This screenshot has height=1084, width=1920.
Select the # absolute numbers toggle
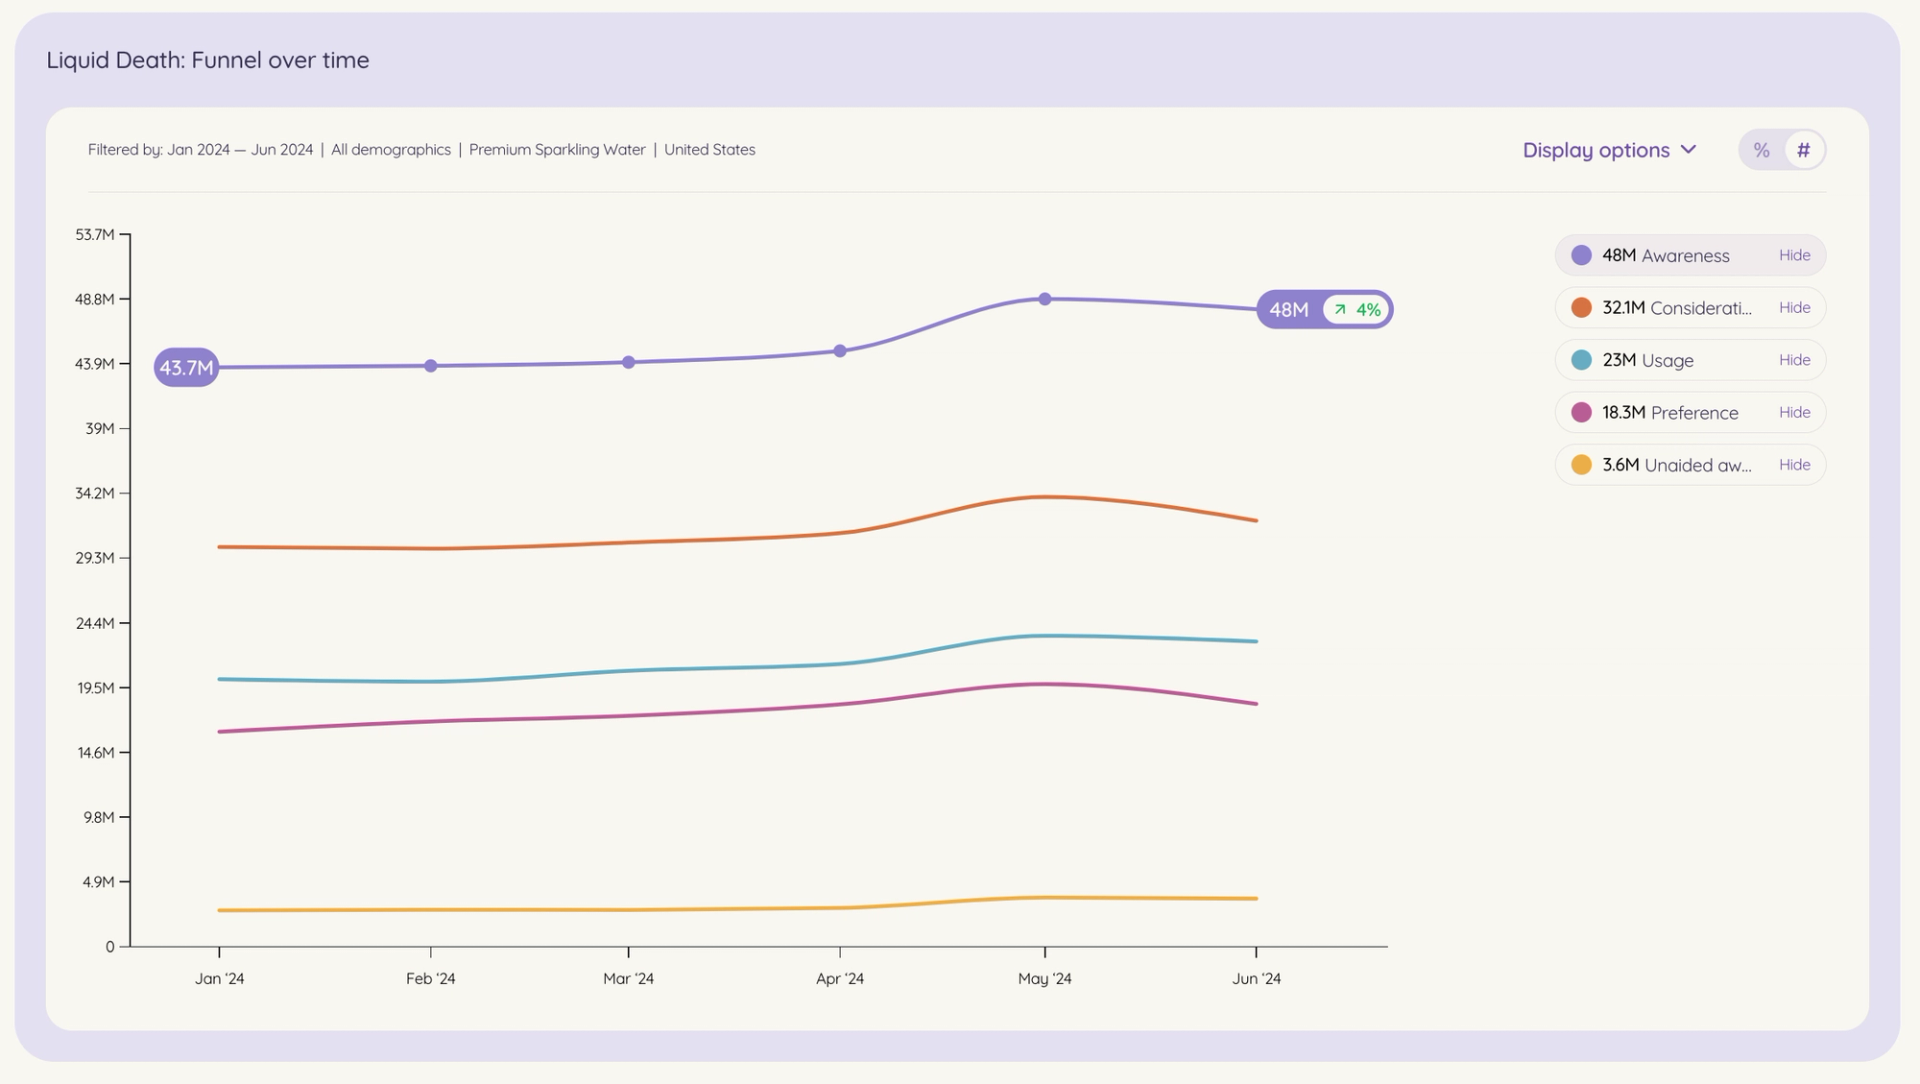click(1804, 150)
